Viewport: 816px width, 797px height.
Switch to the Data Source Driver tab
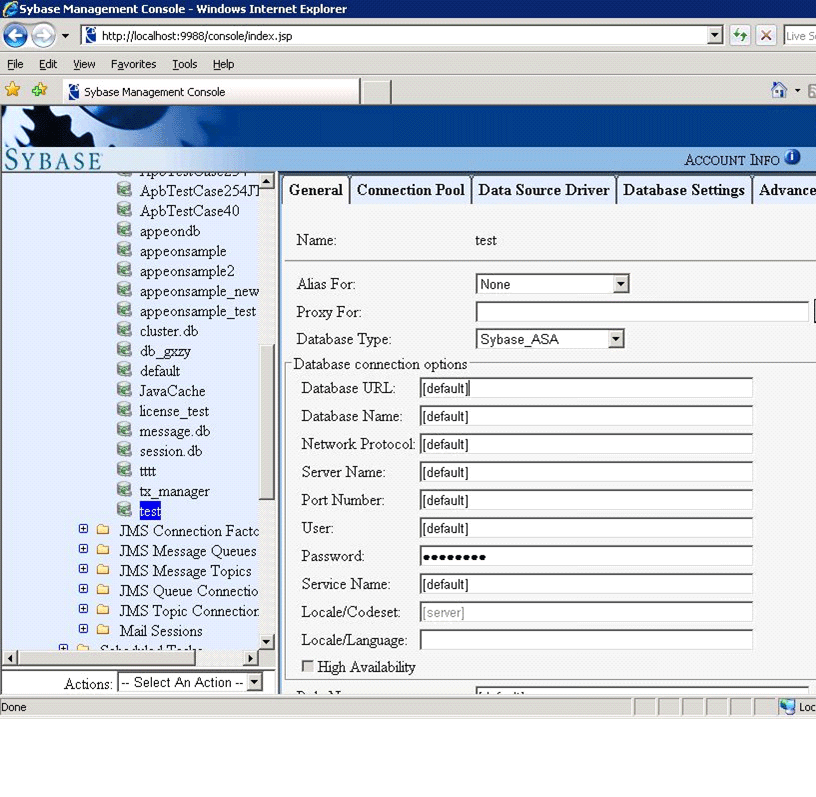pyautogui.click(x=544, y=190)
